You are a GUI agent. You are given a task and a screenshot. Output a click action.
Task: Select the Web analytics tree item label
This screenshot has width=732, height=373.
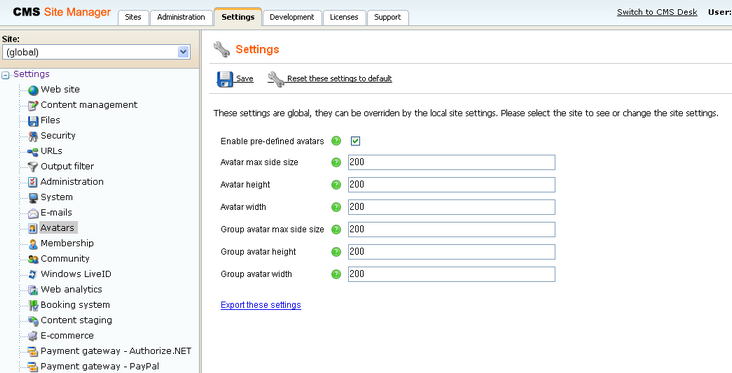pos(71,289)
